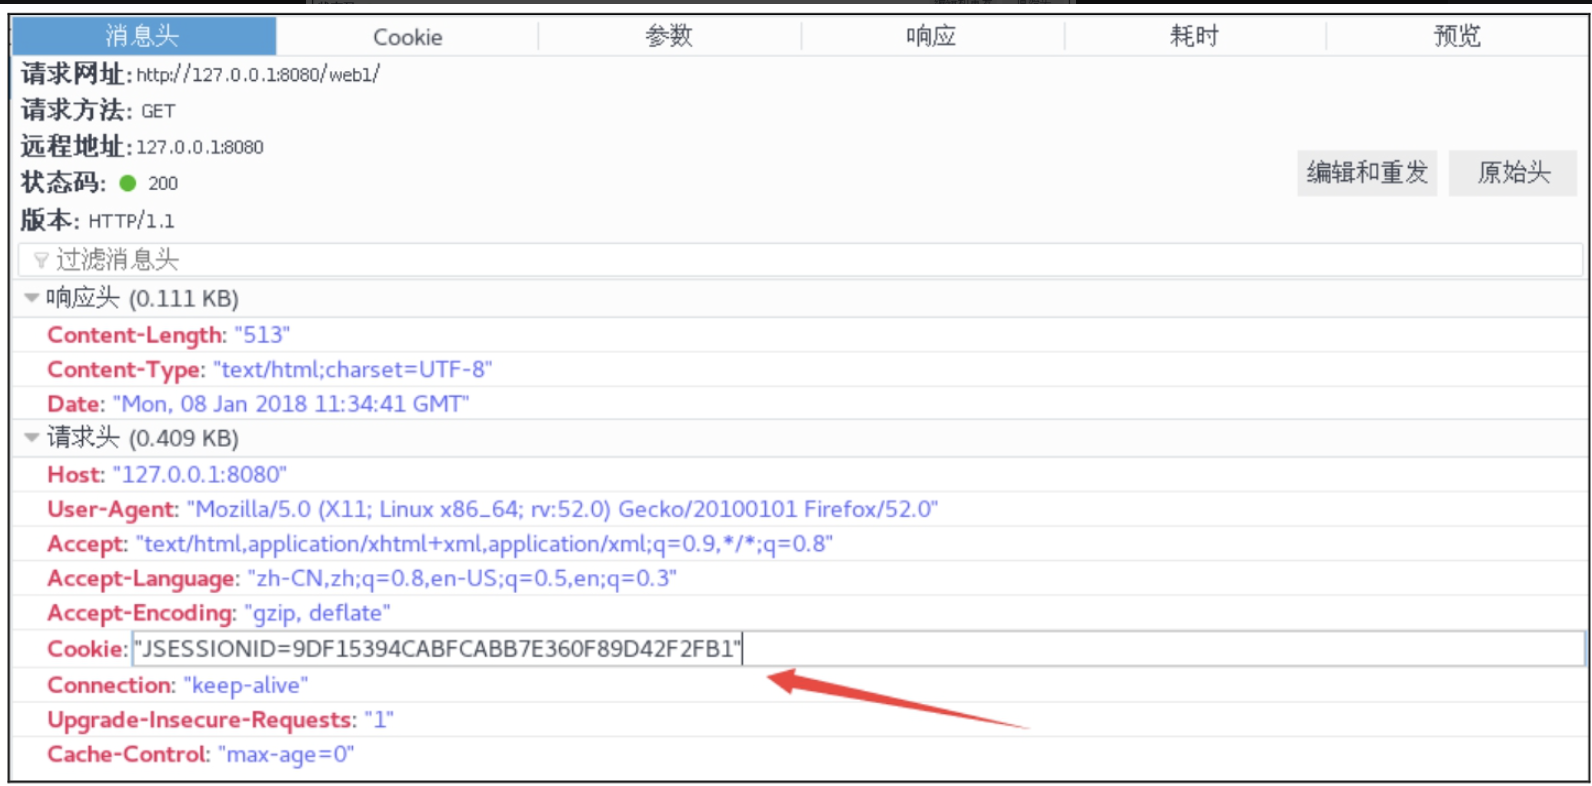Select the Connection "keep-alive" row
This screenshot has height=786, width=1592.
click(x=800, y=685)
